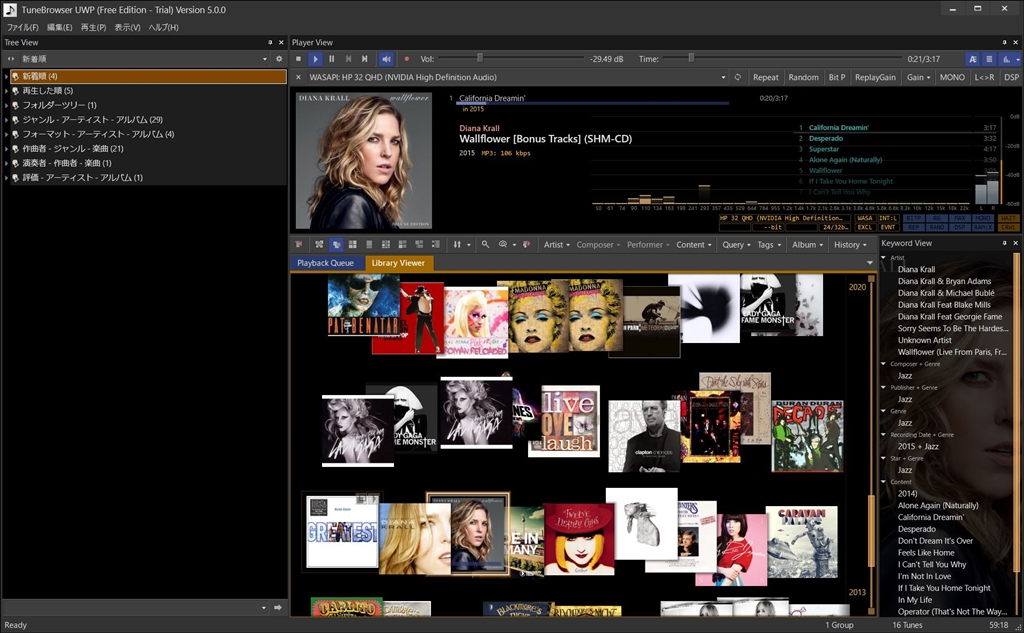Stop playback with the stop button

tap(300, 59)
